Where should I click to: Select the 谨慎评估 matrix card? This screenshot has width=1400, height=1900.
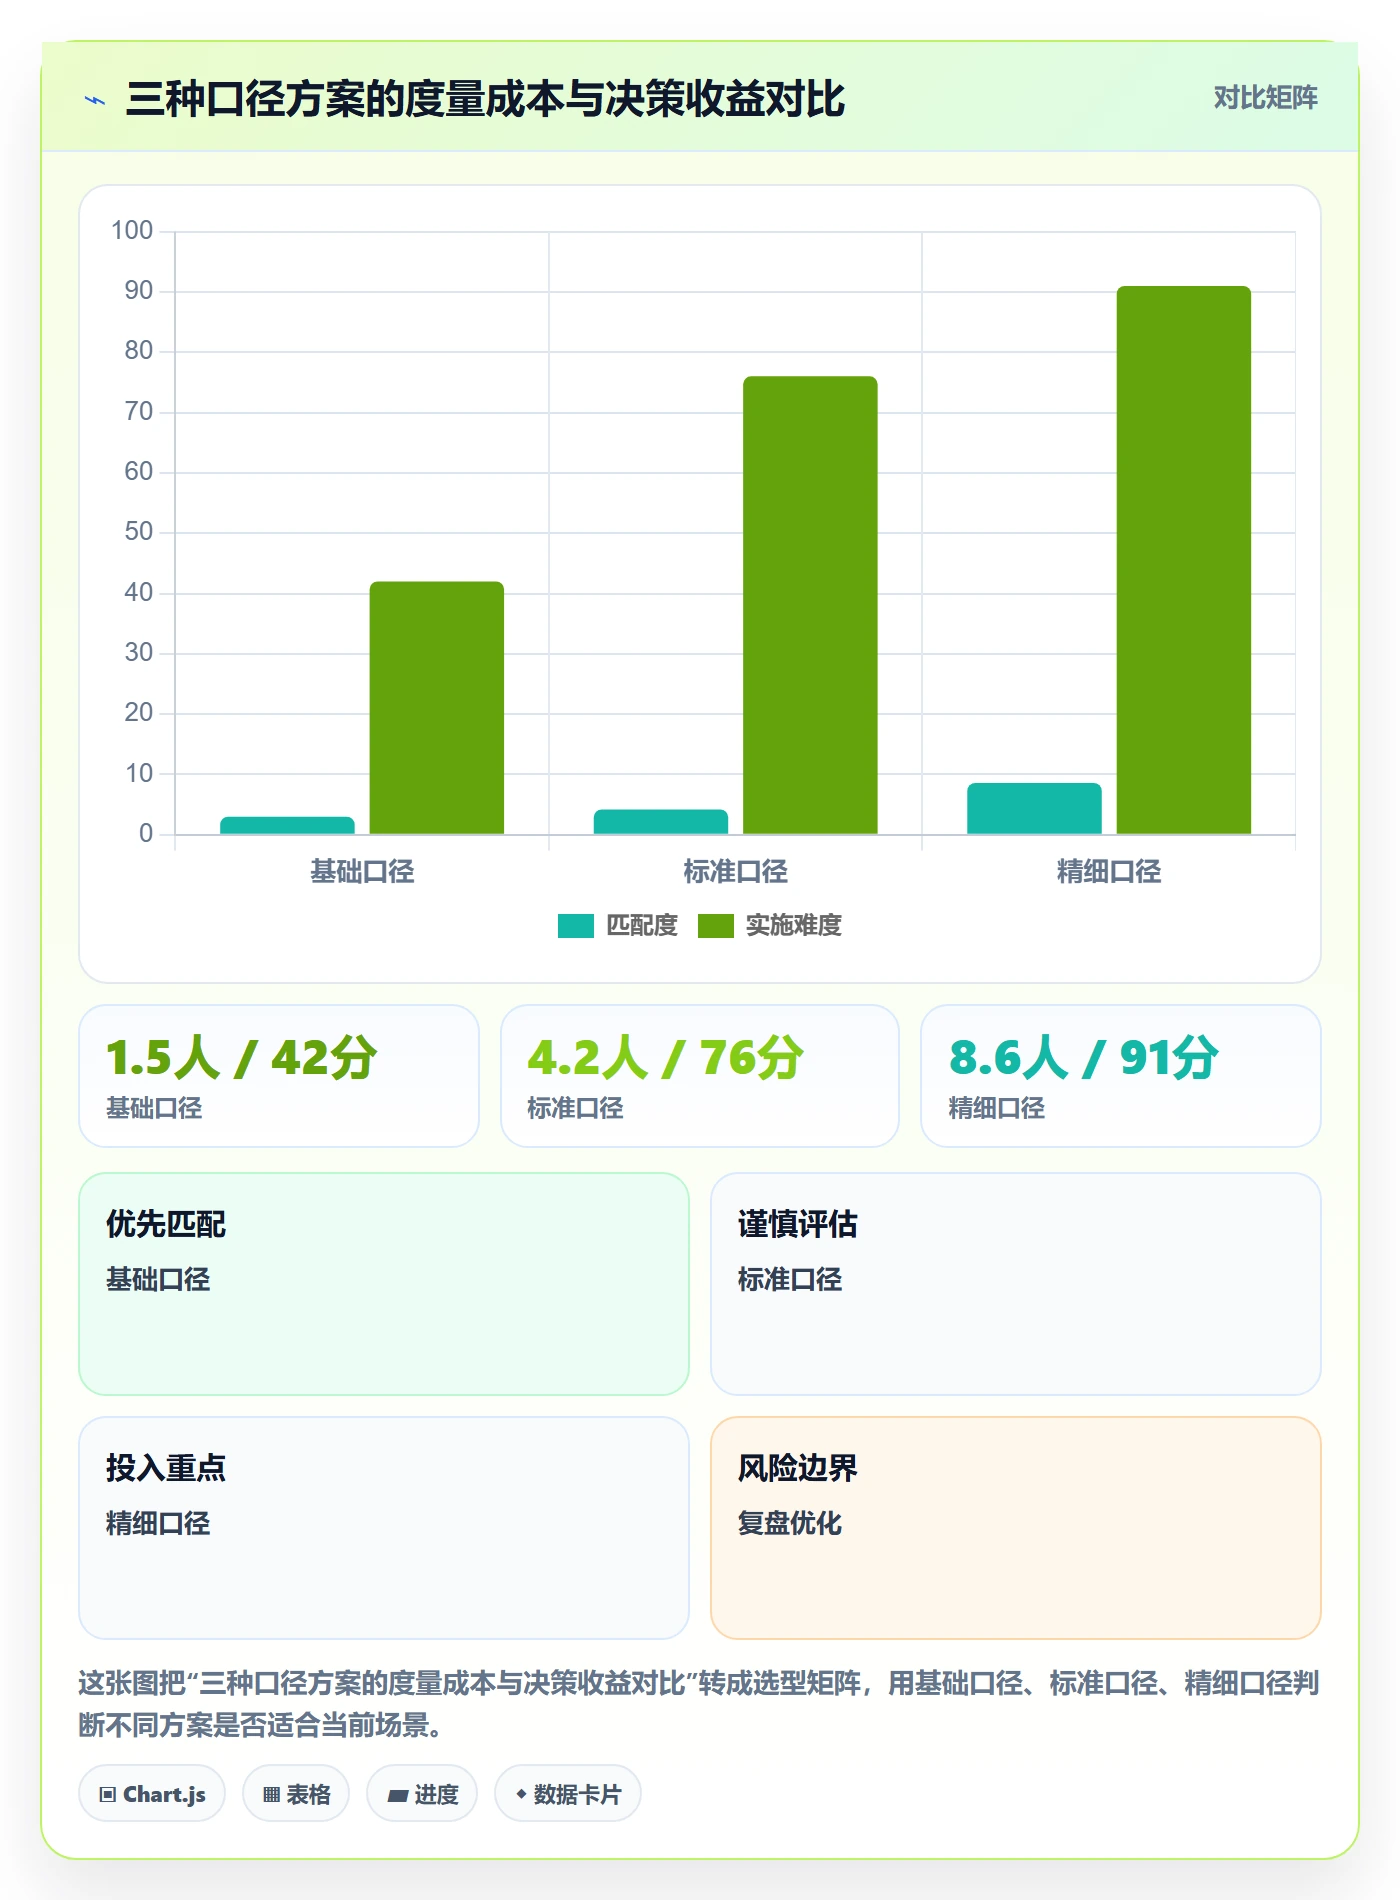tap(1016, 1284)
